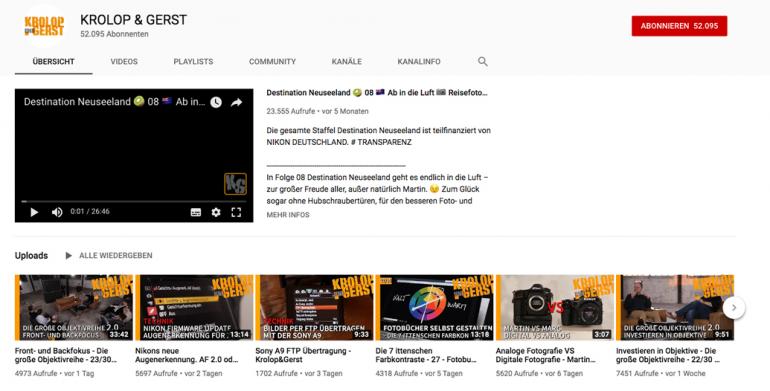Click the 0:01 / 26:46 time display
Viewport: 770px width, 391px height.
pyautogui.click(x=90, y=212)
